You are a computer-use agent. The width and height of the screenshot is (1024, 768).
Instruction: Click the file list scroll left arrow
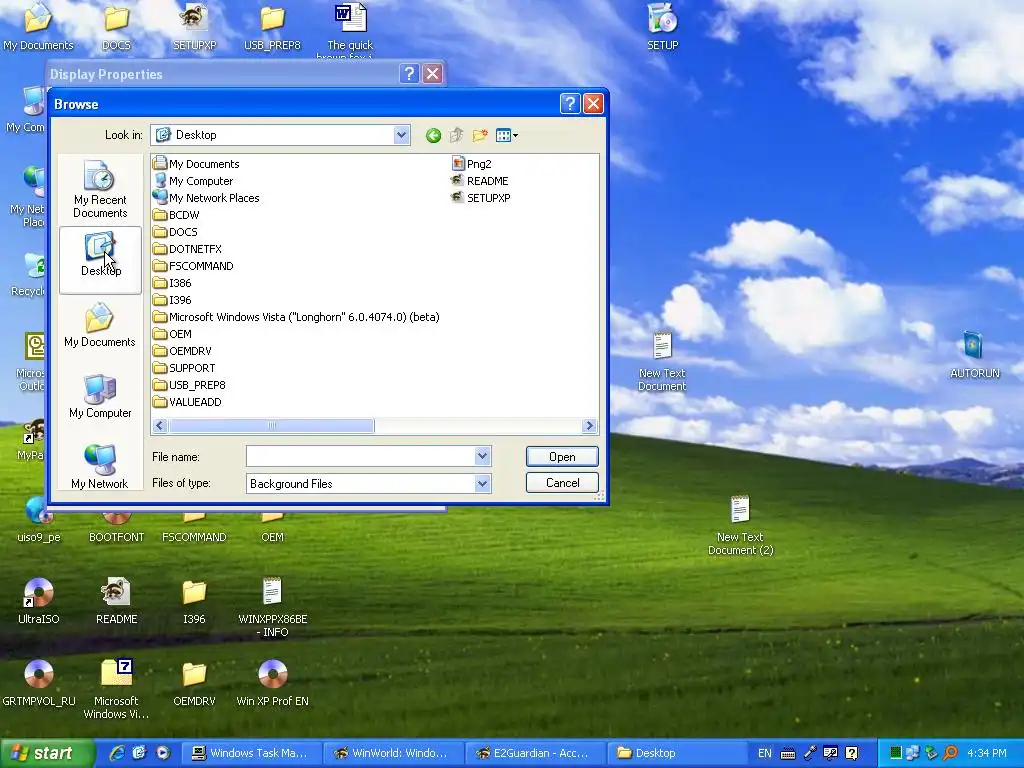point(159,426)
